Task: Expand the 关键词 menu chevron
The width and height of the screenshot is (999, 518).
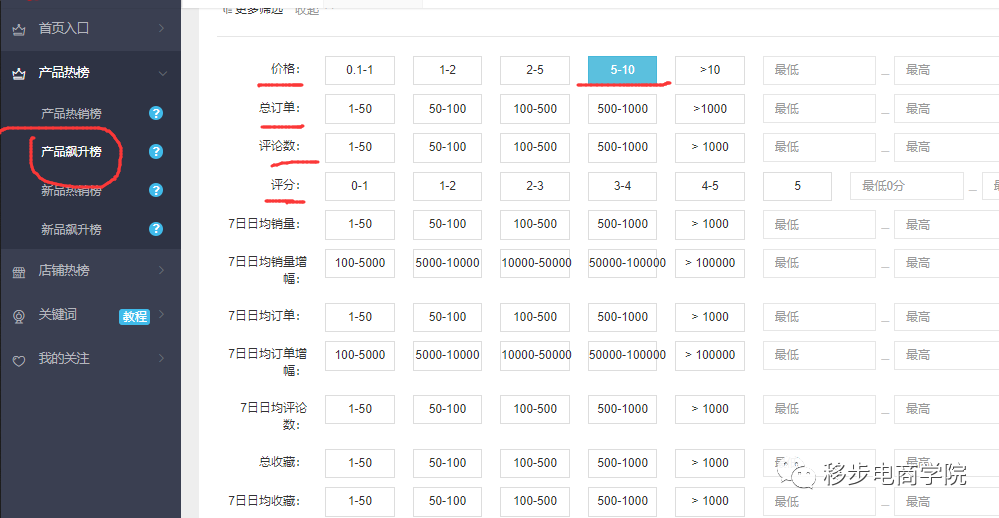Action: click(x=161, y=314)
